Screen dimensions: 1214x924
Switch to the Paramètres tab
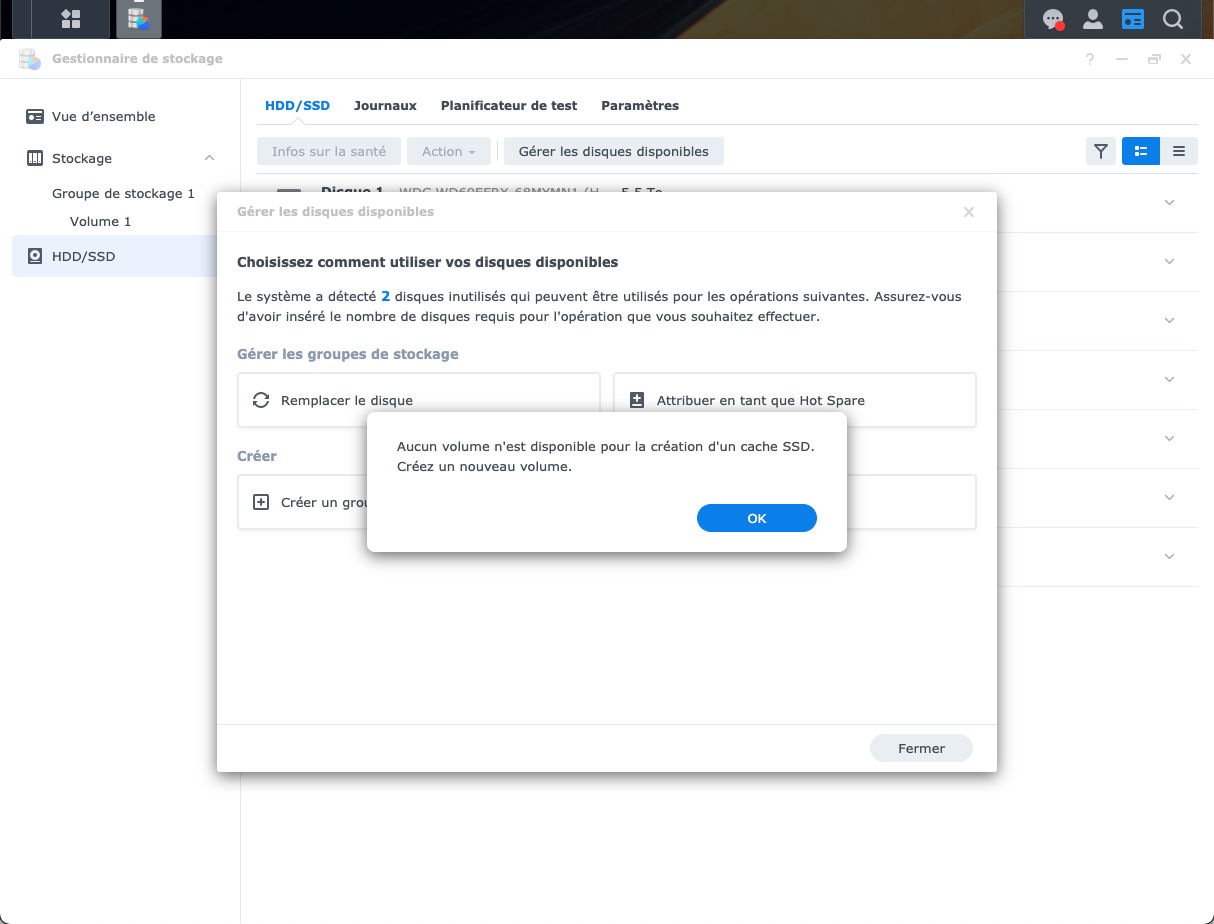(x=640, y=105)
